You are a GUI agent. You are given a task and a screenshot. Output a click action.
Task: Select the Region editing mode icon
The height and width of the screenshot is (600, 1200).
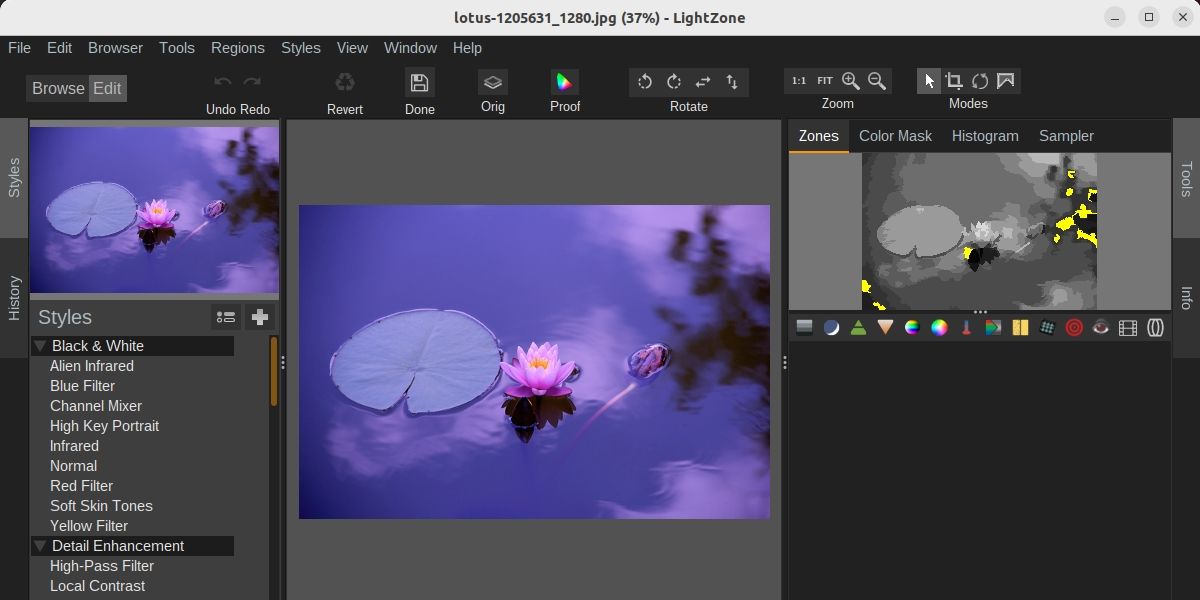[x=1006, y=81]
